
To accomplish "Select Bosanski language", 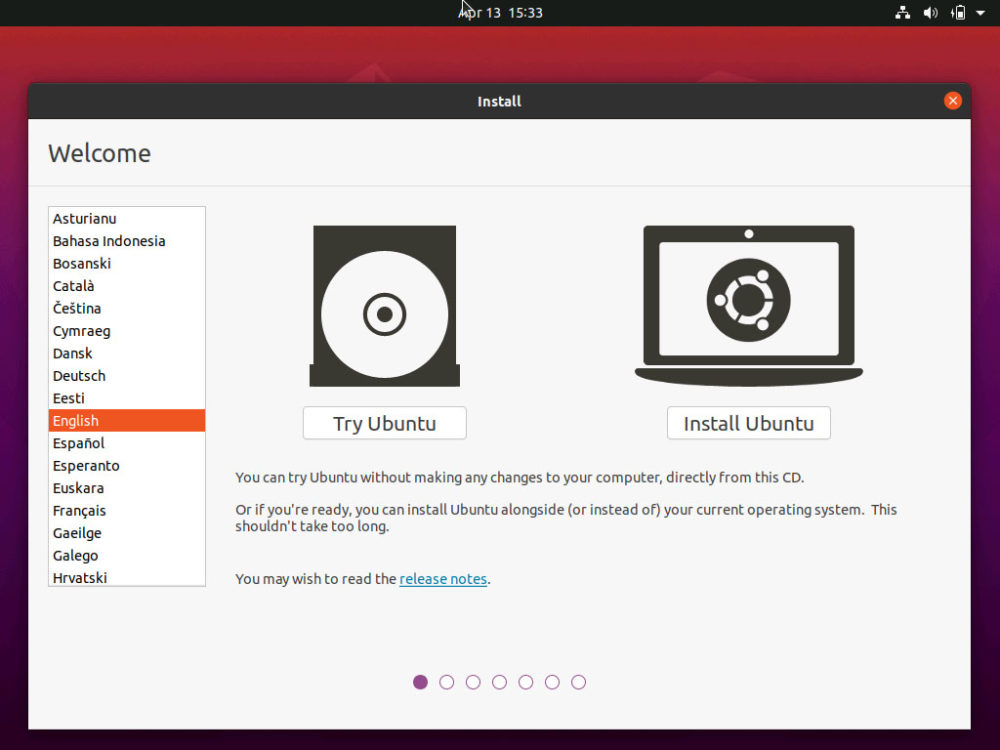I will coord(127,263).
